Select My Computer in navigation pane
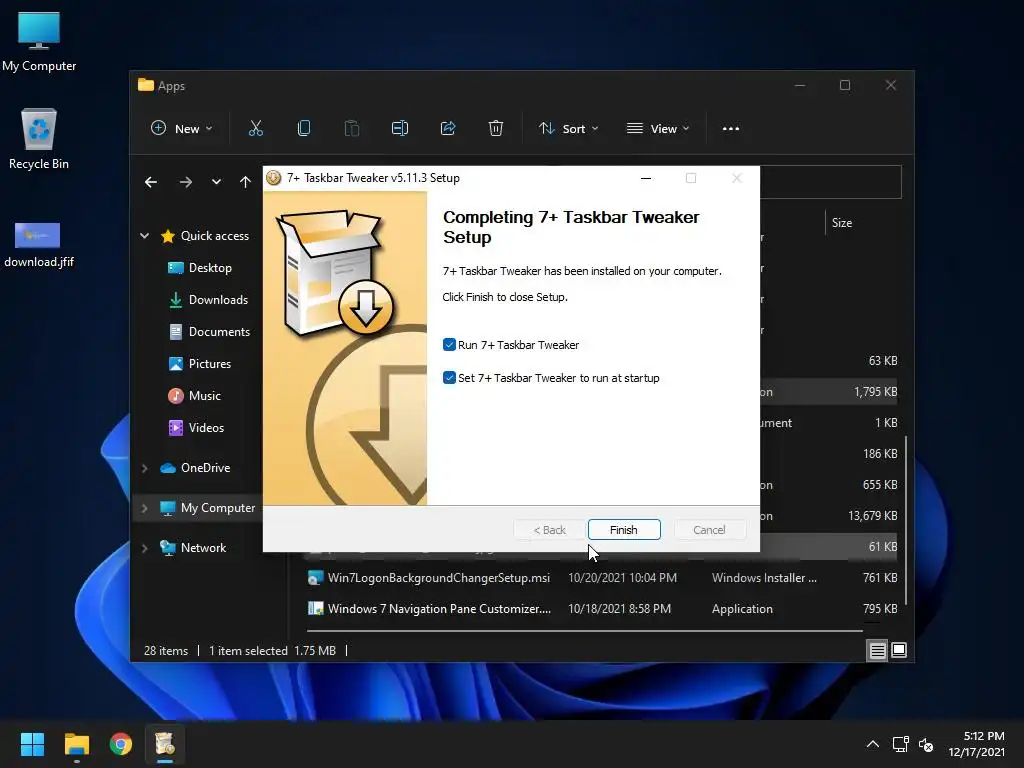The height and width of the screenshot is (768, 1024). pyautogui.click(x=217, y=507)
